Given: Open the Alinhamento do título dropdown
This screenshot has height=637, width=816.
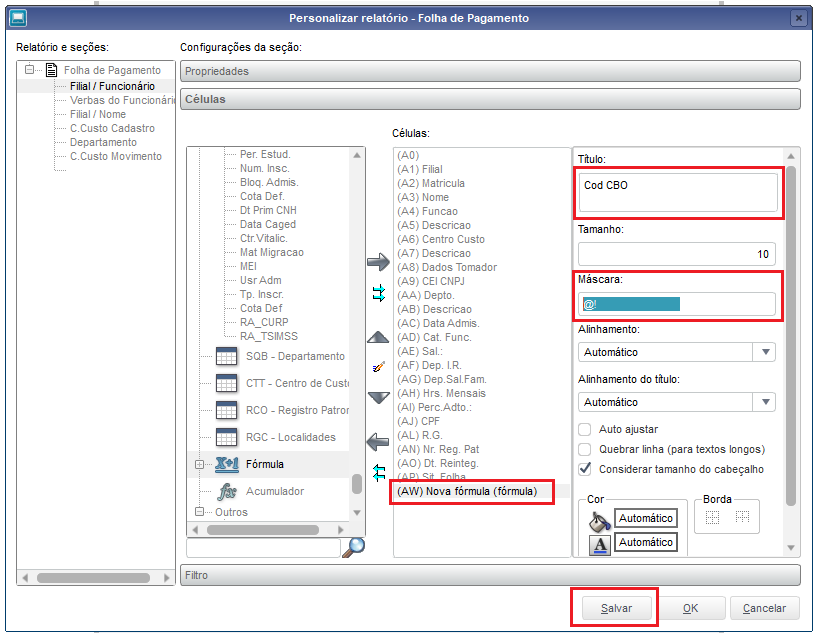Looking at the screenshot, I should (x=677, y=402).
